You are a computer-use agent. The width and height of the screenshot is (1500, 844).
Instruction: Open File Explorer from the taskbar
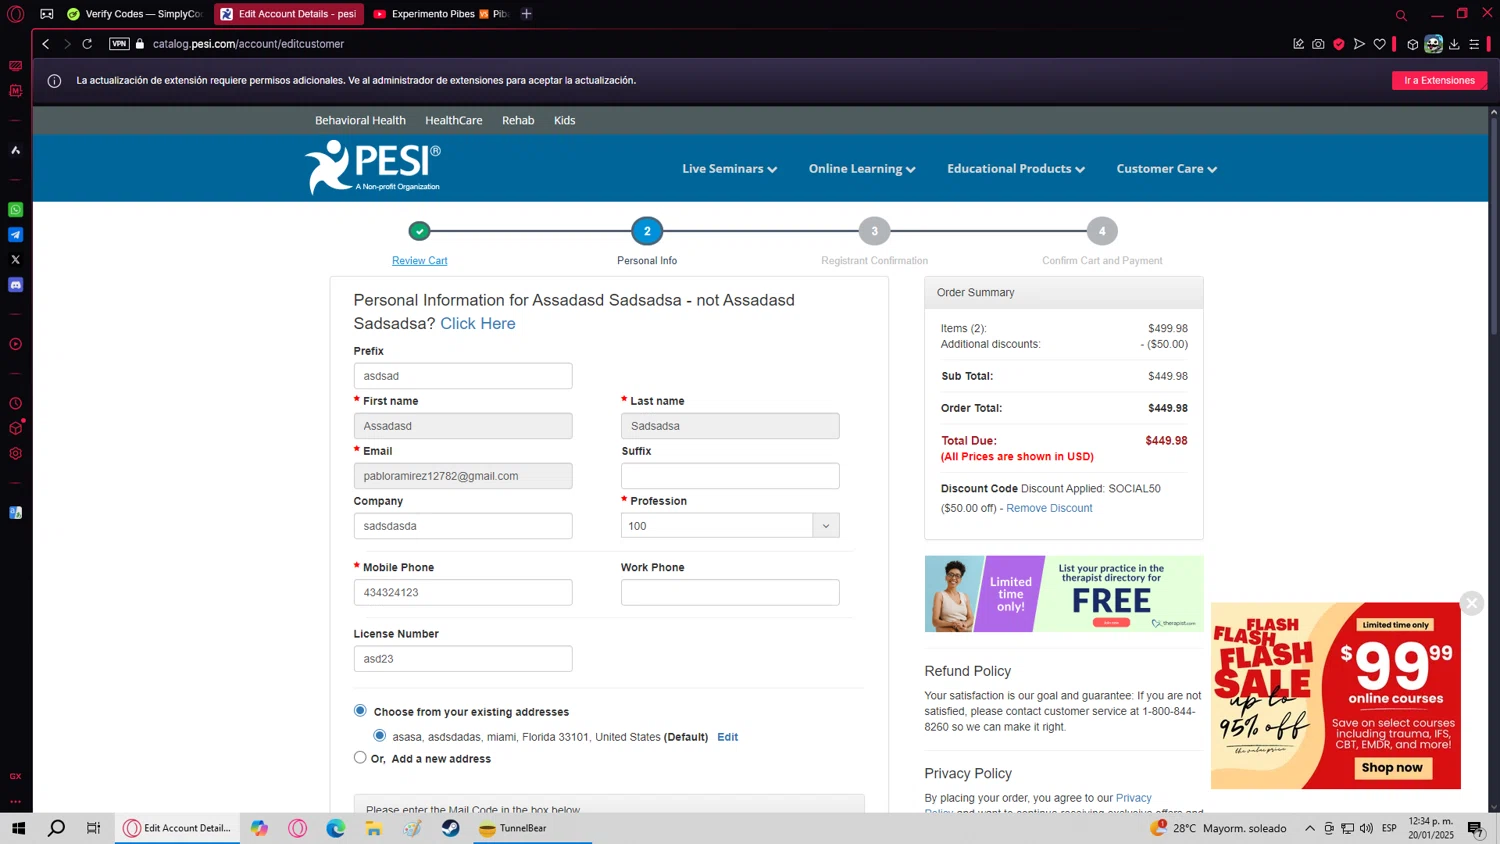pos(373,828)
